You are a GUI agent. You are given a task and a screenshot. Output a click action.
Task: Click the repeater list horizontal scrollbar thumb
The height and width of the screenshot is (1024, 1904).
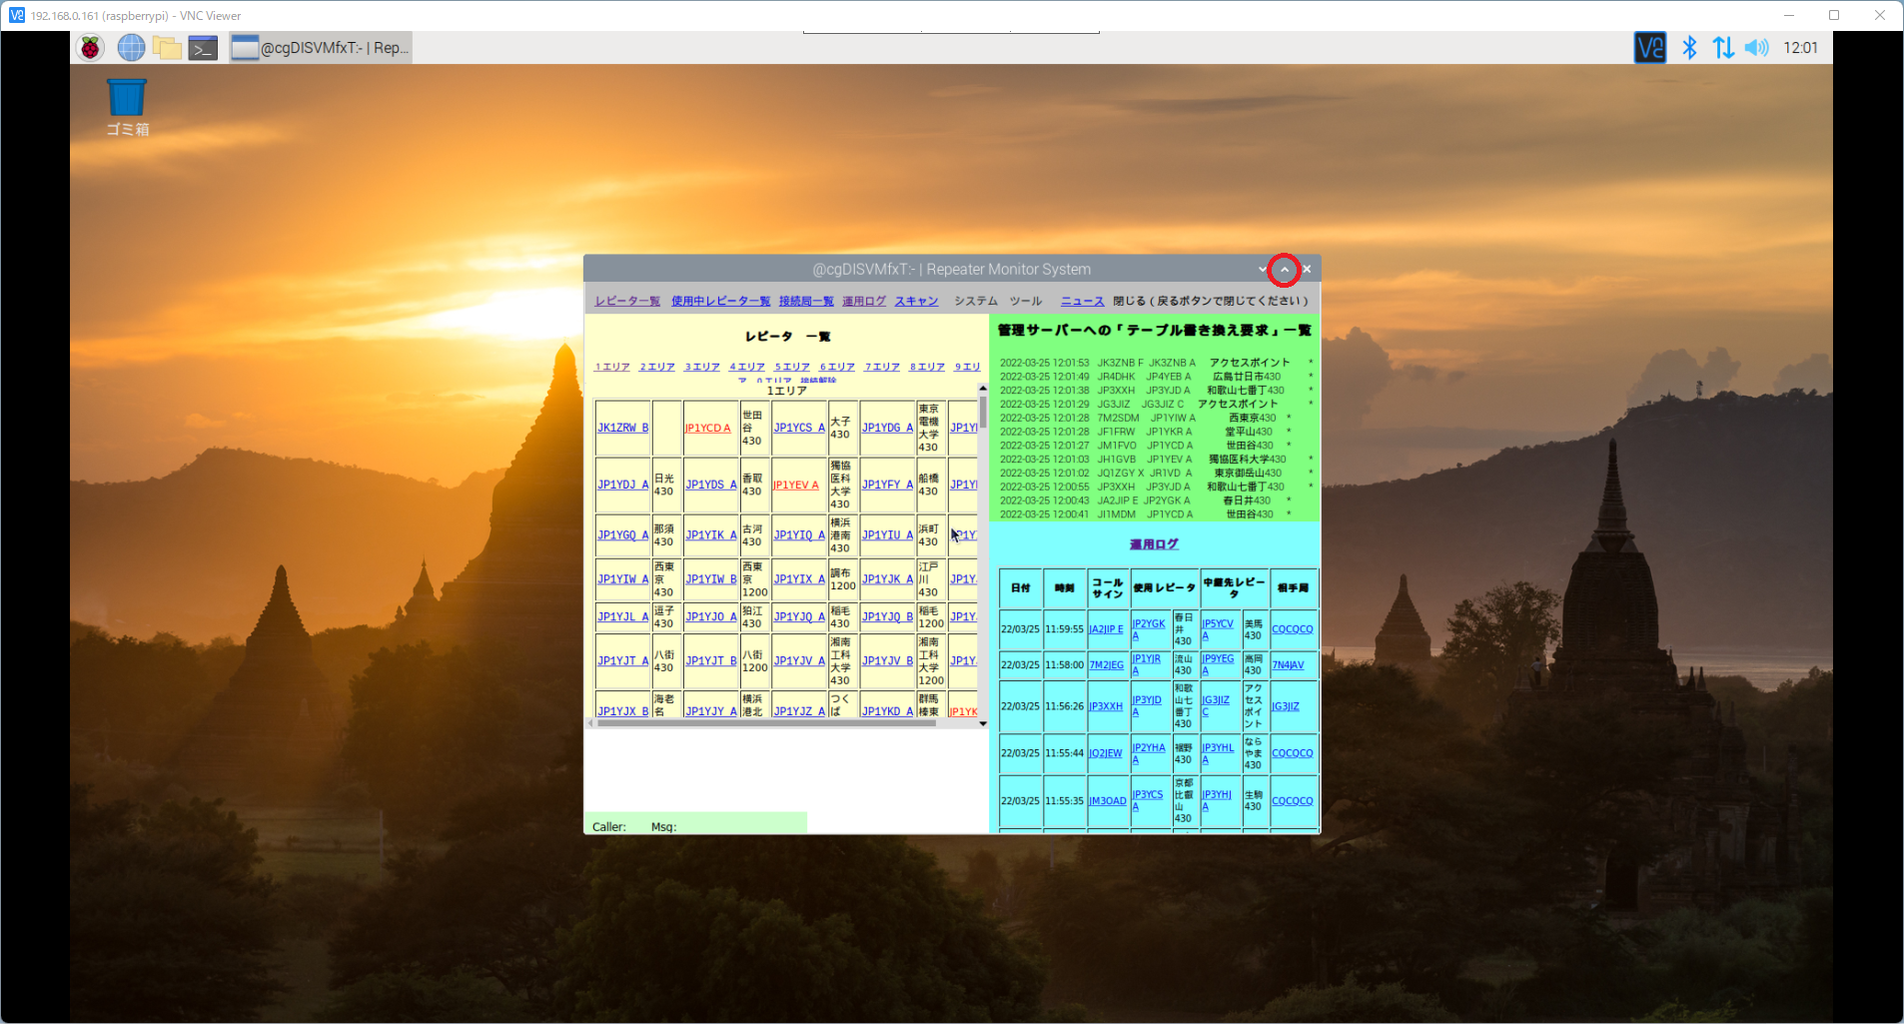[766, 723]
